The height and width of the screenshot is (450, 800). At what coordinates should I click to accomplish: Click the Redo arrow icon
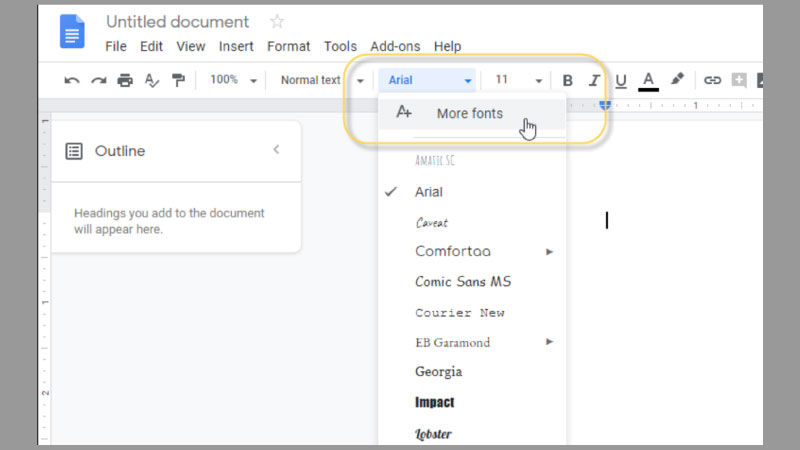click(98, 80)
